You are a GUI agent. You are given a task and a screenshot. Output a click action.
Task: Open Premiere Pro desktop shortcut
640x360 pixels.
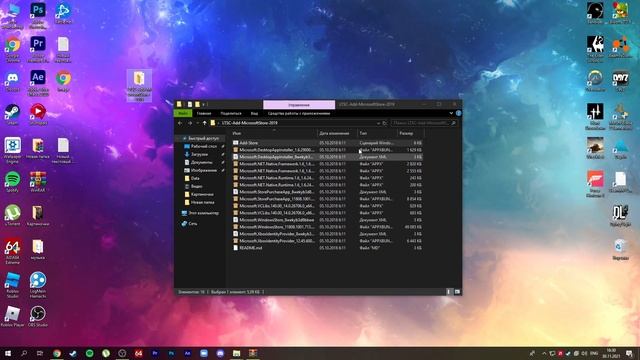(38, 49)
